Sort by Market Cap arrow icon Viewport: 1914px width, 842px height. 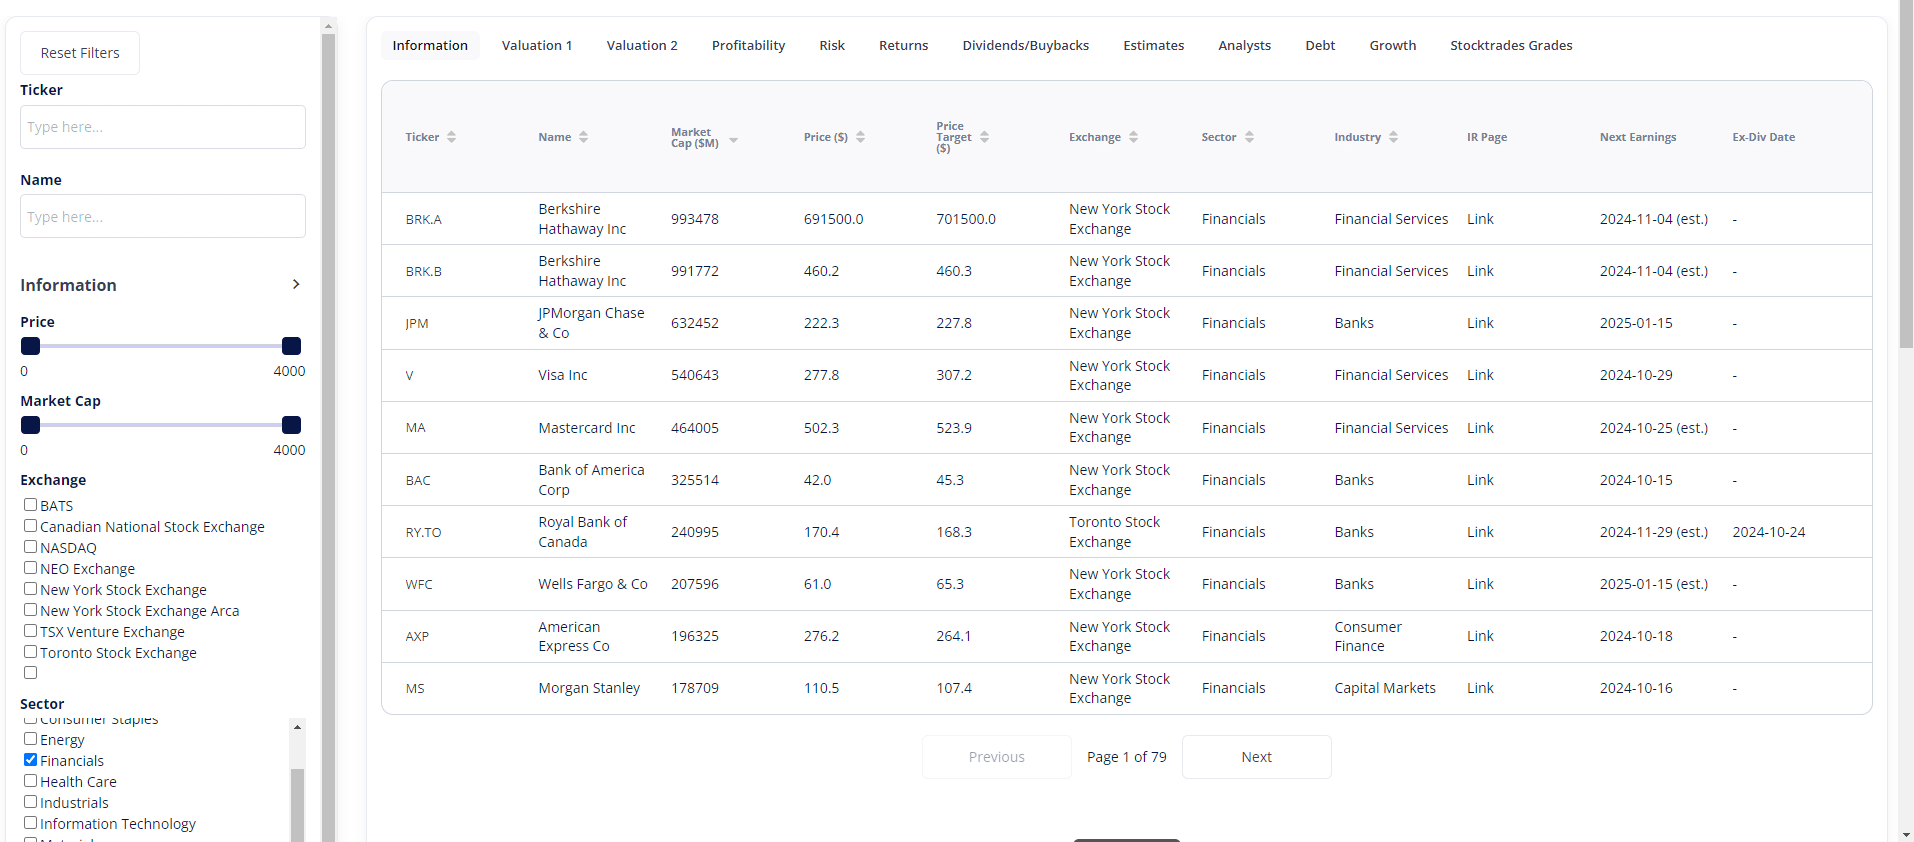(x=733, y=141)
